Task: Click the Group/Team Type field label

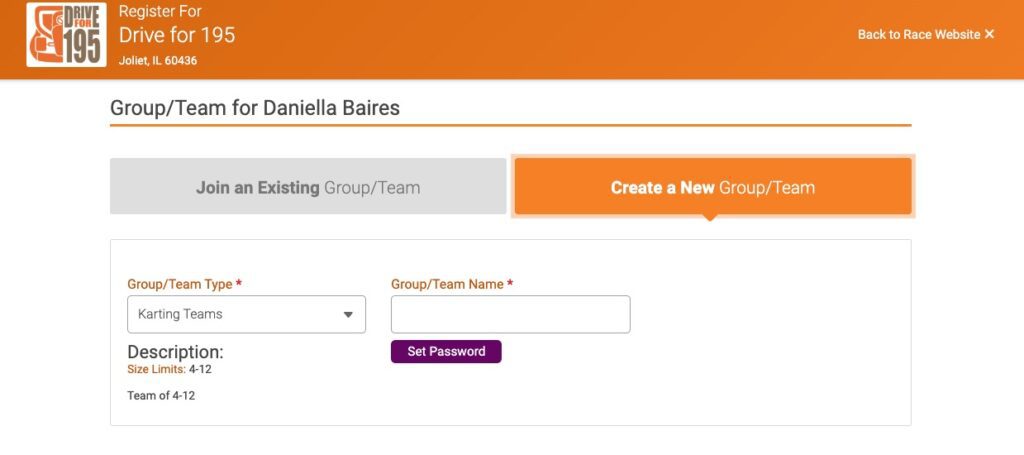Action: pos(179,284)
